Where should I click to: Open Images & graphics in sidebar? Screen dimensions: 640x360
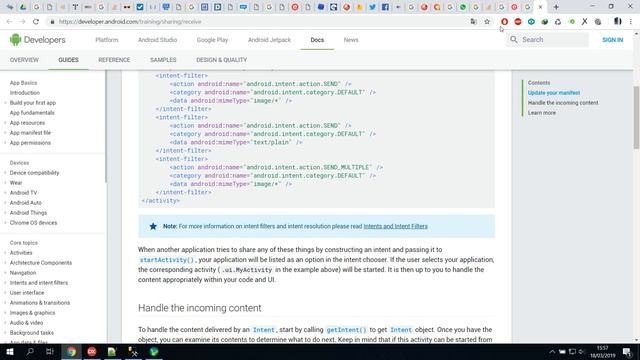32,313
